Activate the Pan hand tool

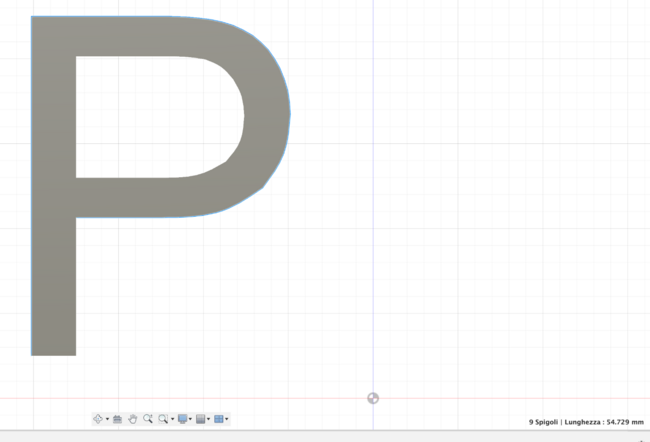point(133,419)
